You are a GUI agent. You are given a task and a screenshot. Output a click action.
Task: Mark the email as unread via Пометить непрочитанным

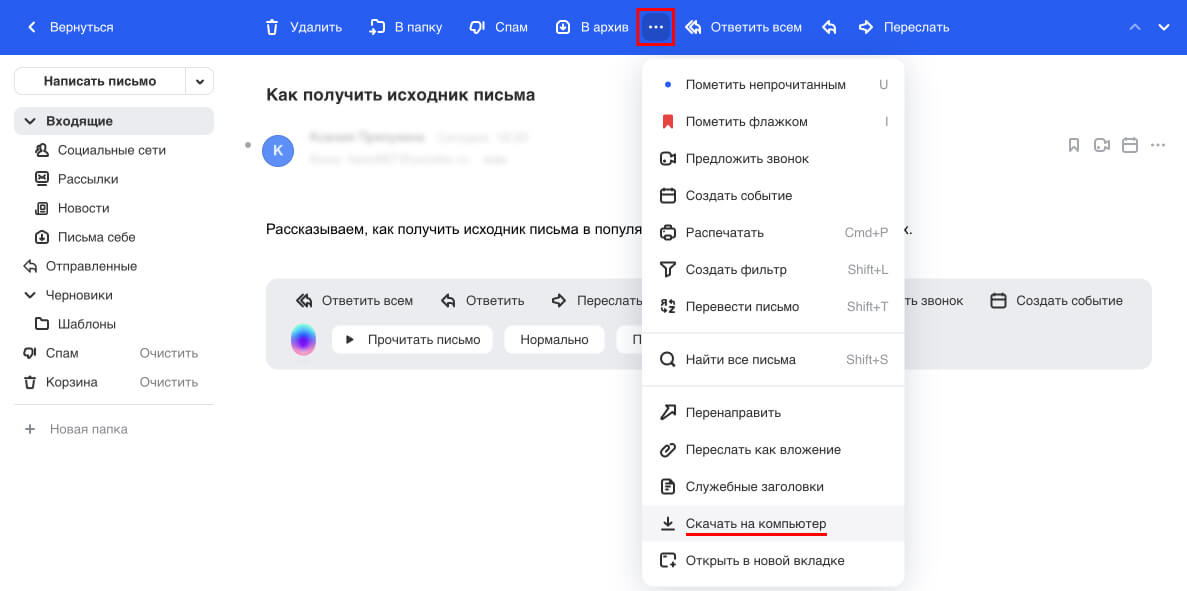click(x=763, y=84)
